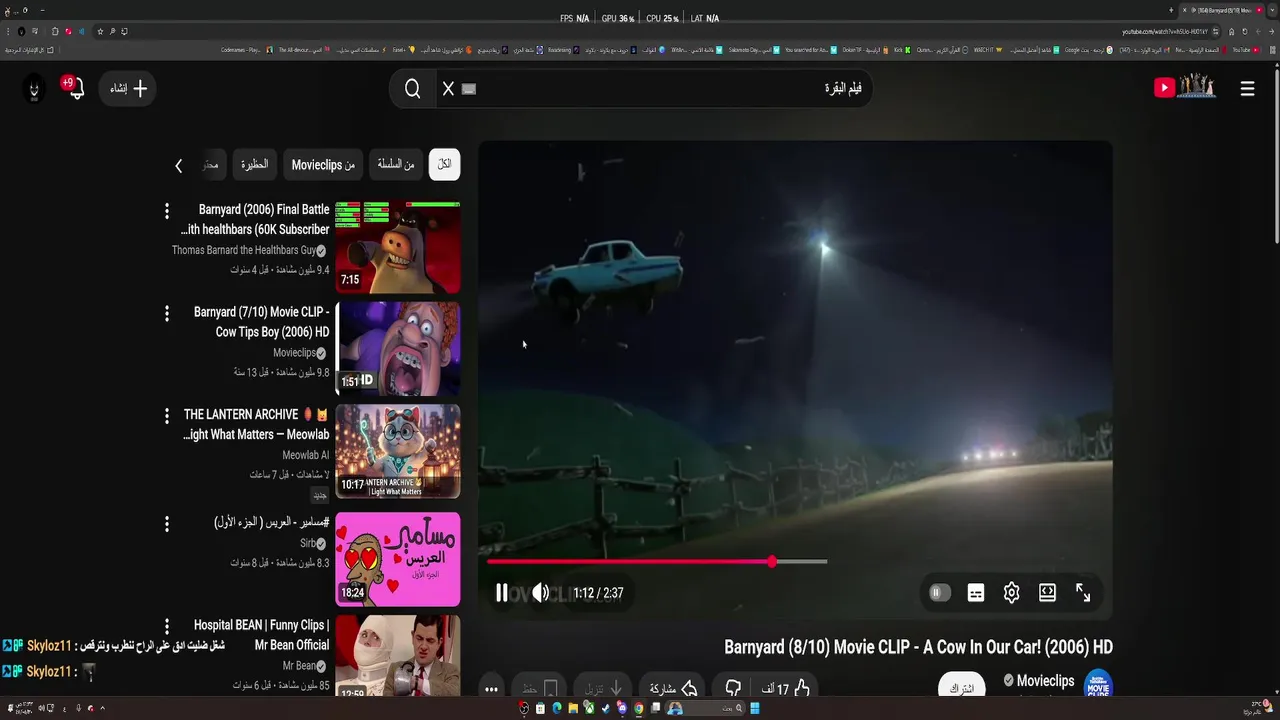1280x720 pixels.
Task: Open مسامير العريس video thumbnail
Action: pos(398,559)
